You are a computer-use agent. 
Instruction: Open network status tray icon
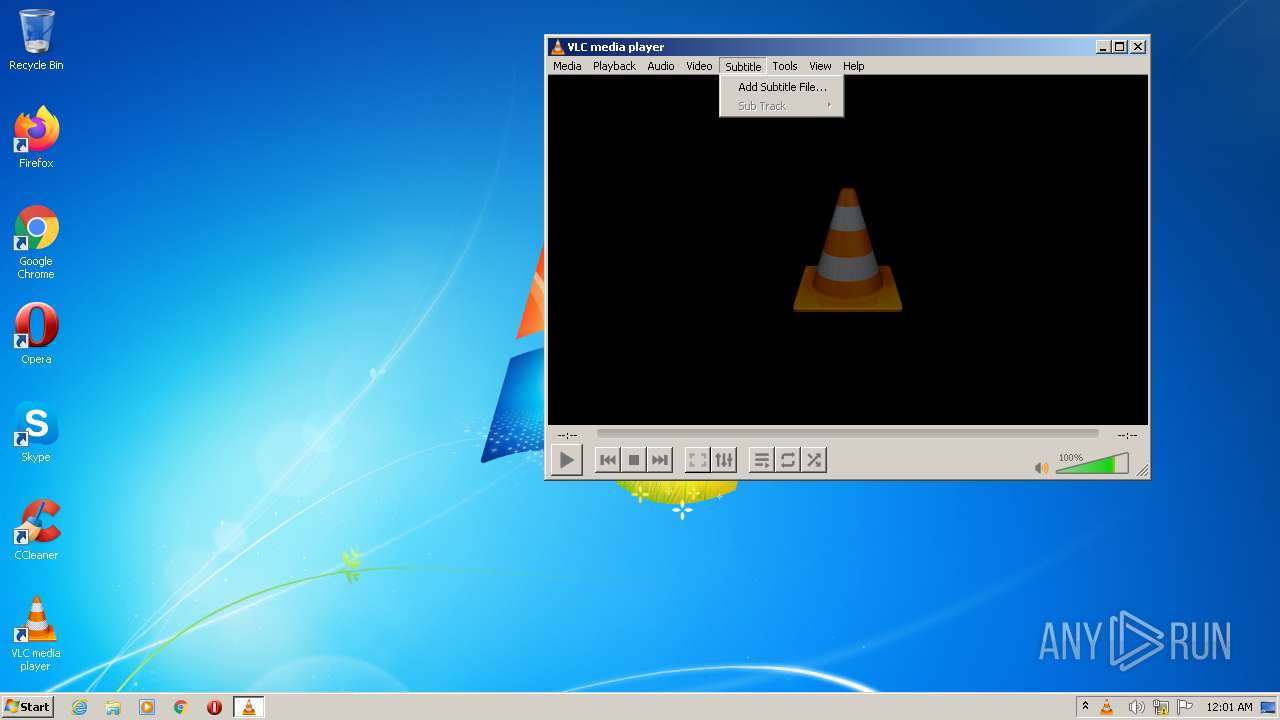(x=1161, y=707)
